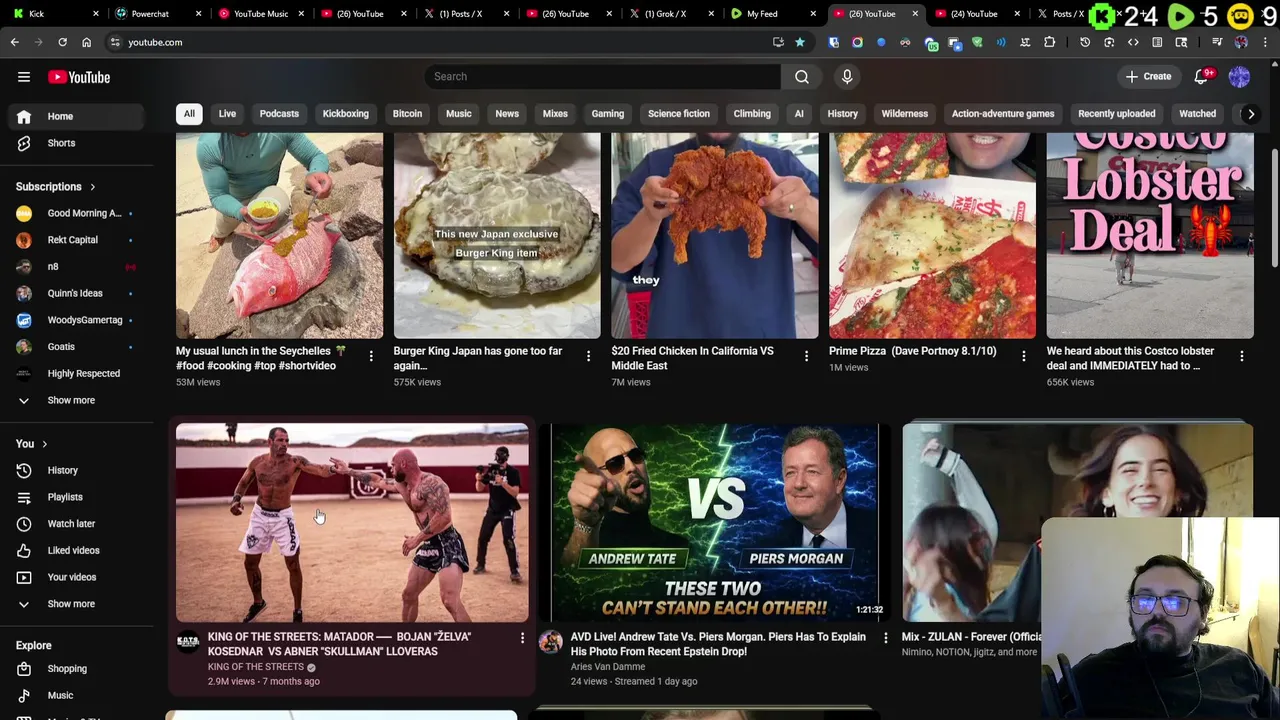Switch to the YouTube Music browser tab

(x=260, y=14)
